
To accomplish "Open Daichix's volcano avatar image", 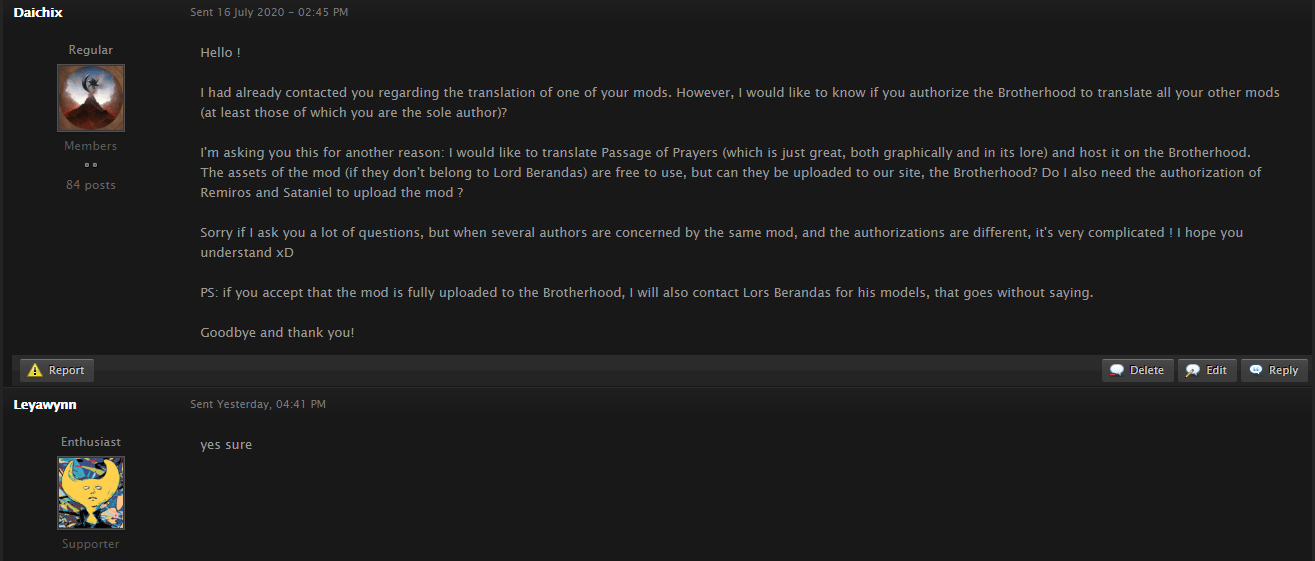I will click(x=91, y=98).
